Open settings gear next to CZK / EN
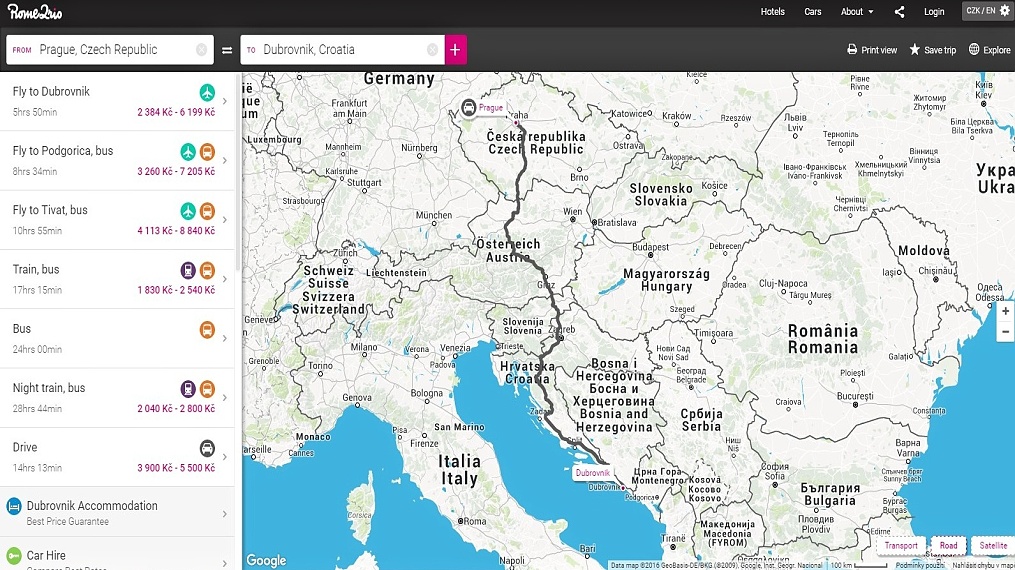The image size is (1015, 570). tap(1005, 11)
